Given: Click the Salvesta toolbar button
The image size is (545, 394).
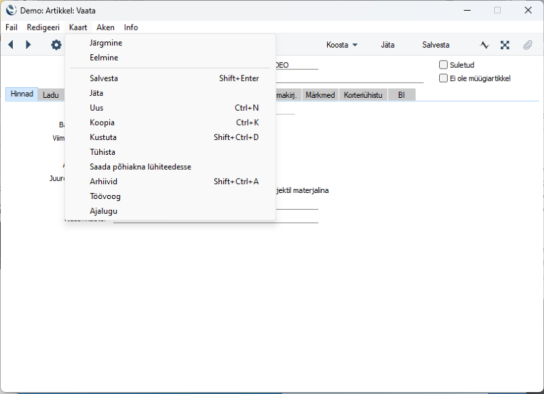Looking at the screenshot, I should click(436, 45).
